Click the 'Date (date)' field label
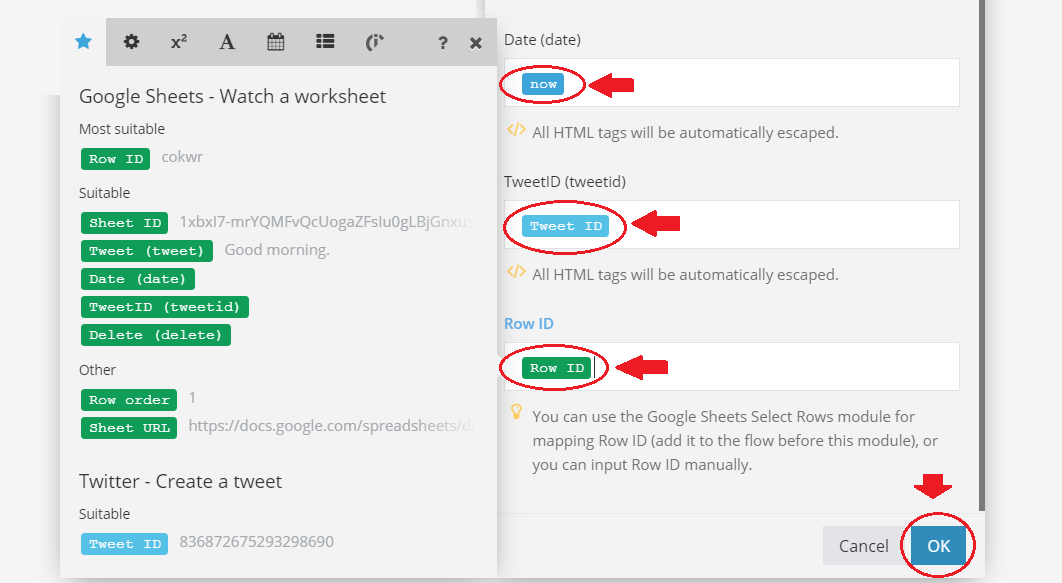 542,40
